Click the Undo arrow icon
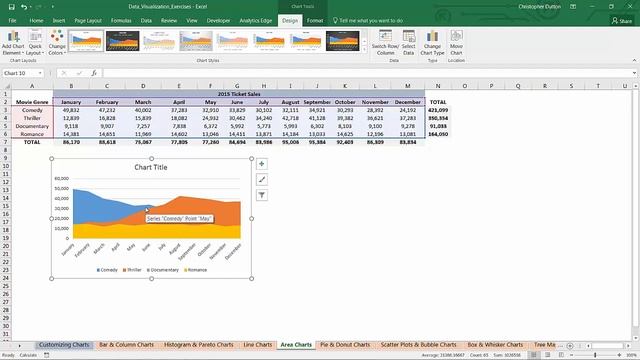This screenshot has width=640, height=360. [x=24, y=7]
